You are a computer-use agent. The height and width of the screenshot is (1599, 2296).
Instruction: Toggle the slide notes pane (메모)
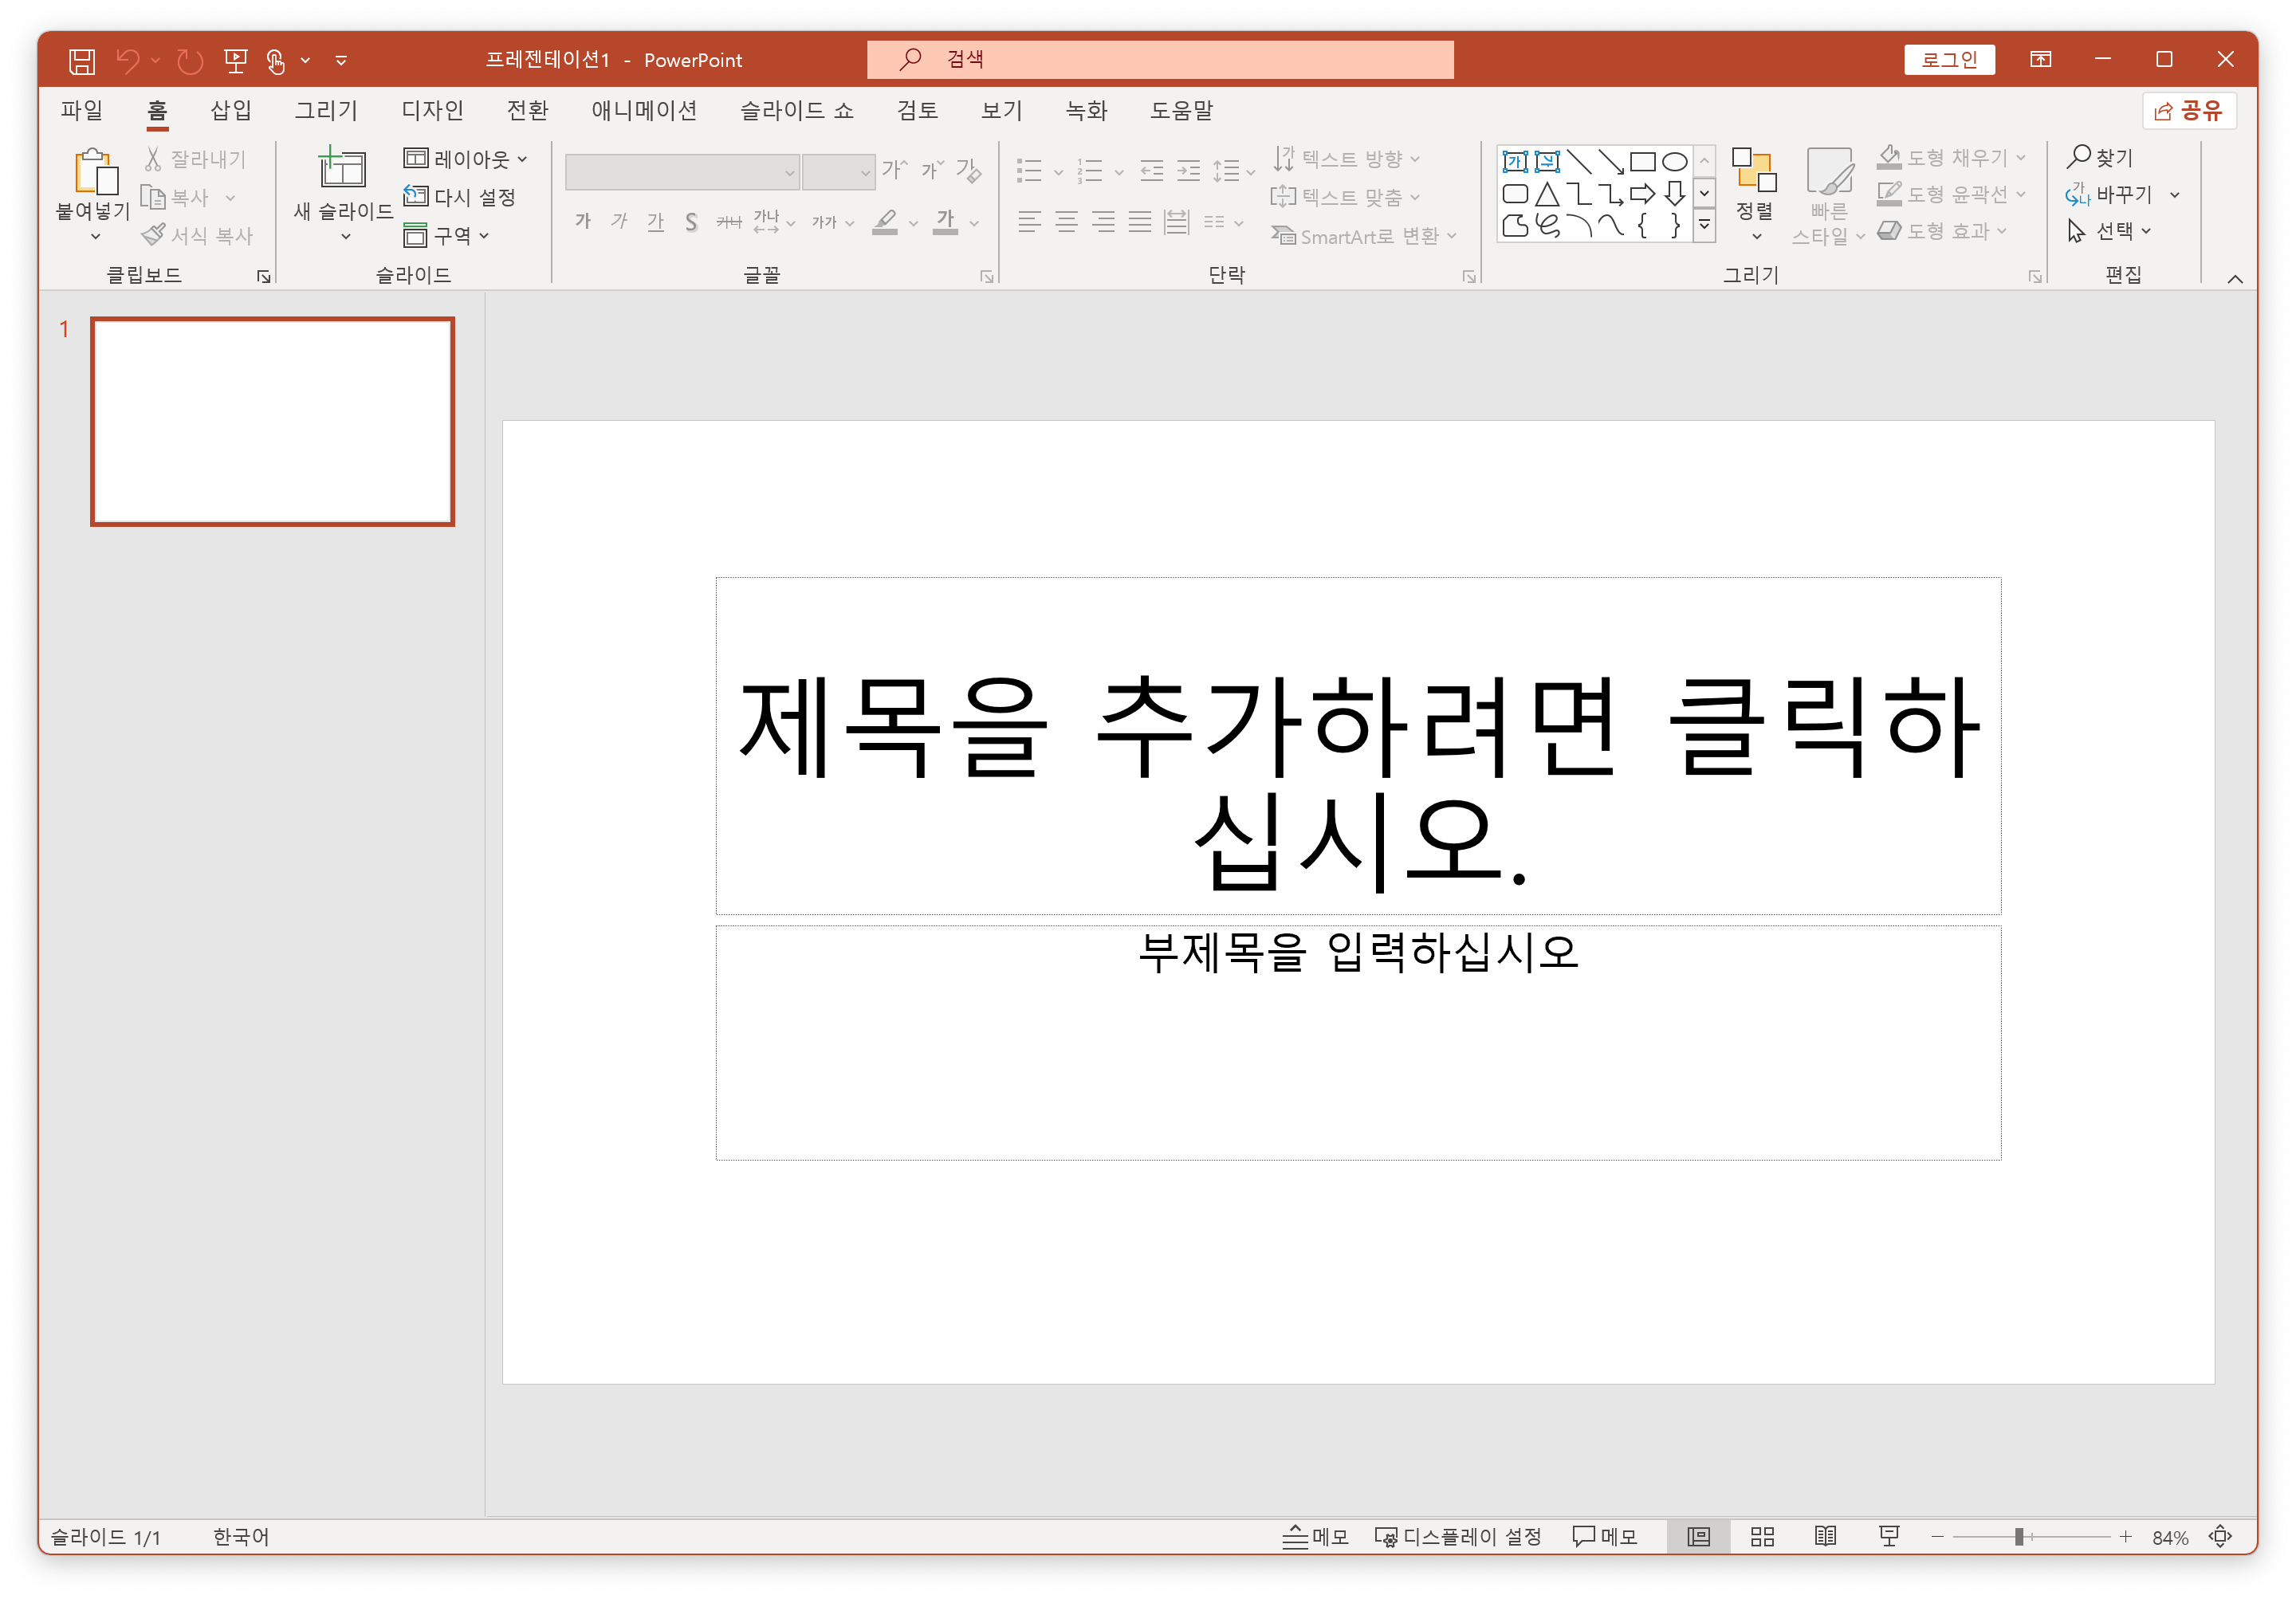click(x=1316, y=1536)
